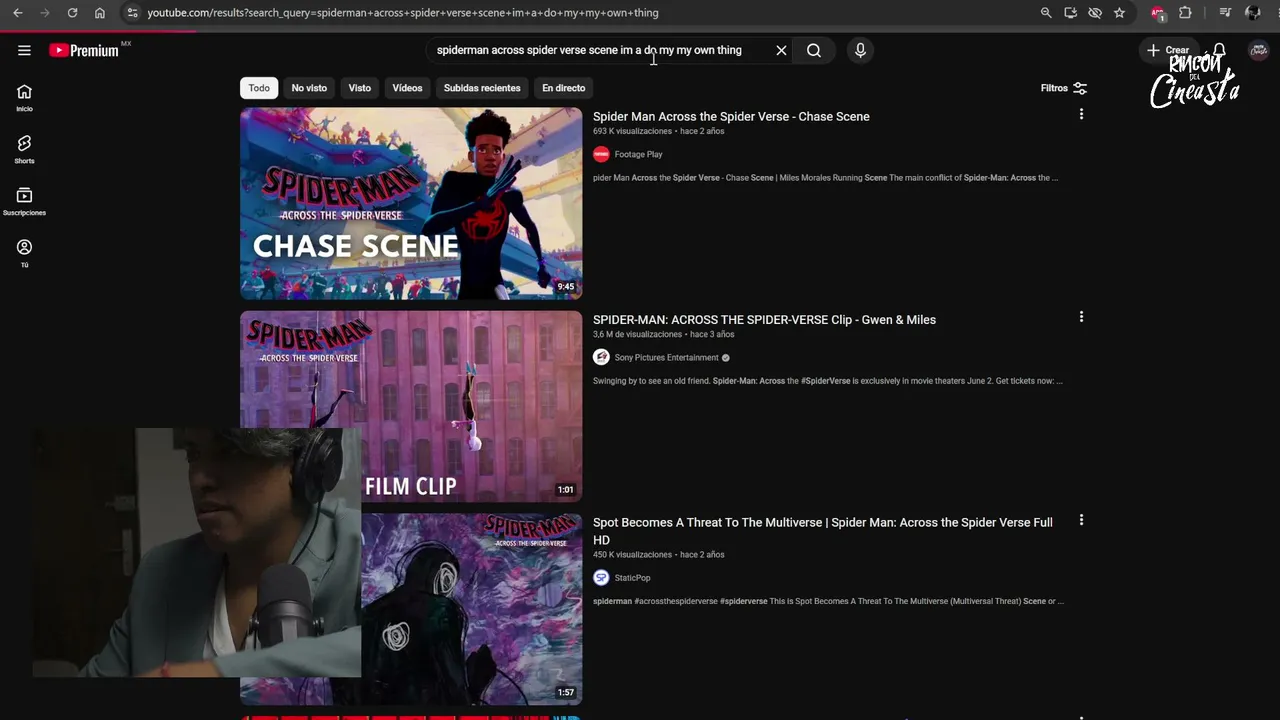The image size is (1280, 720).
Task: Click the '3,6 M de visualizaciones' metadata text
Action: coord(637,334)
